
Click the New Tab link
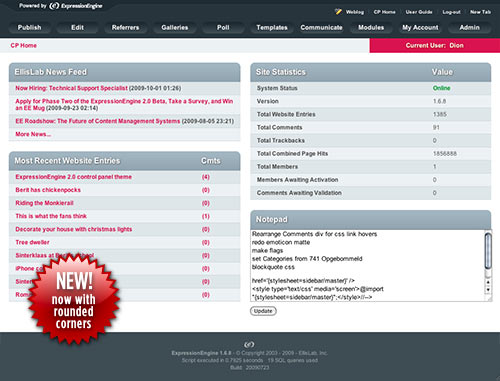[x=480, y=12]
